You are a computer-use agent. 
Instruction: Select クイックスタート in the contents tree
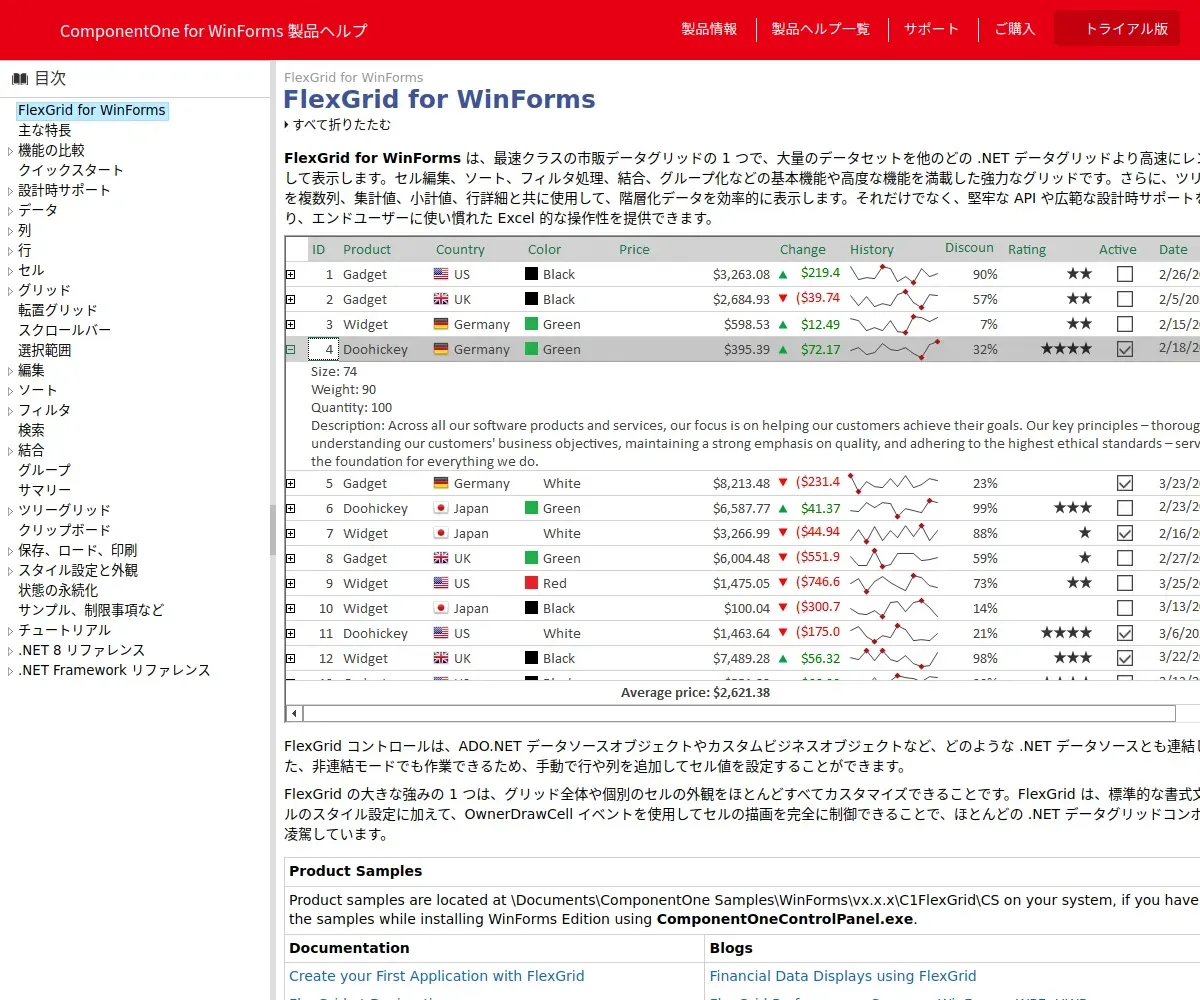click(71, 170)
